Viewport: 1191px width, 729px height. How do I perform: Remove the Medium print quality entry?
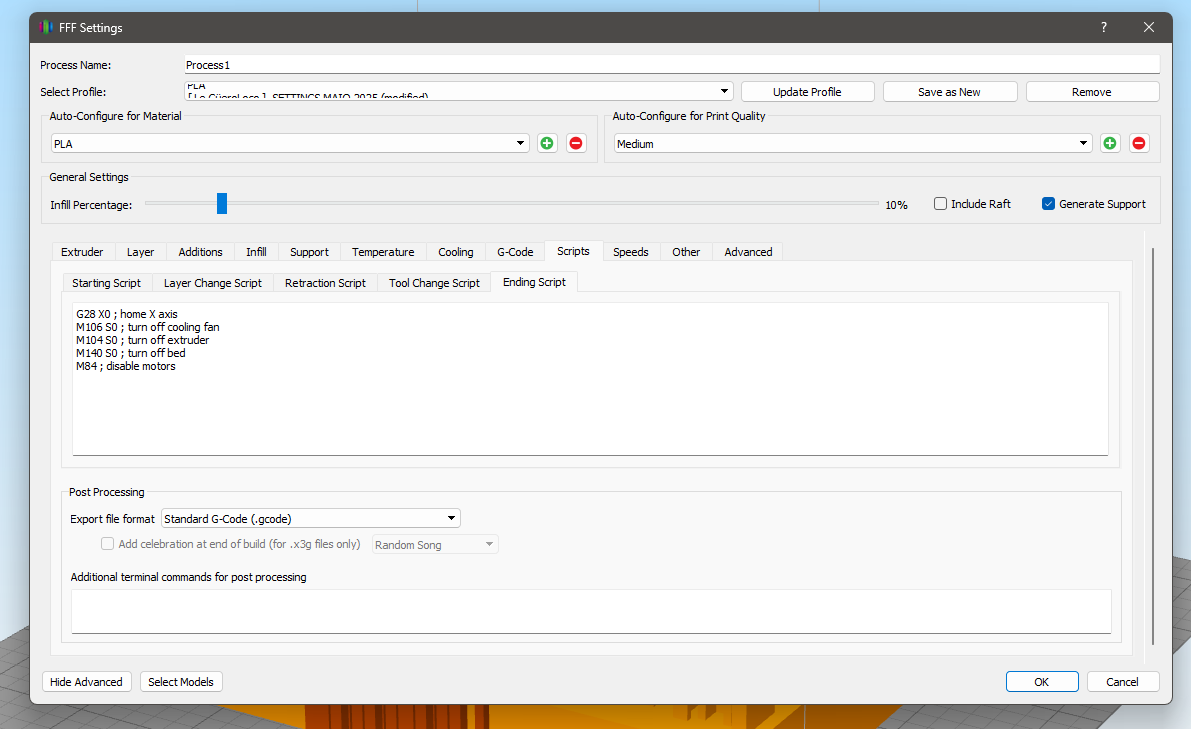point(1139,144)
